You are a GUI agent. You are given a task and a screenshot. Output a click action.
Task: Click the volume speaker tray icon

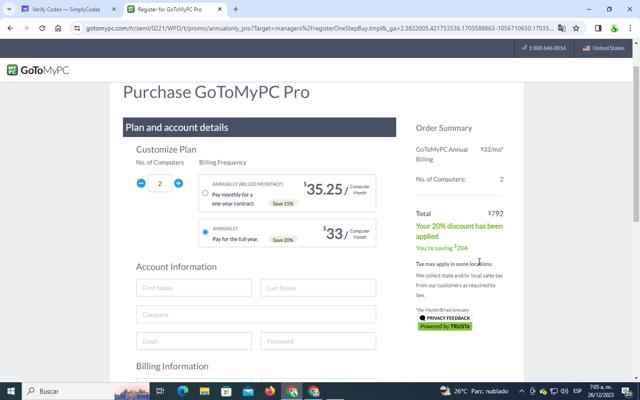pyautogui.click(x=564, y=391)
